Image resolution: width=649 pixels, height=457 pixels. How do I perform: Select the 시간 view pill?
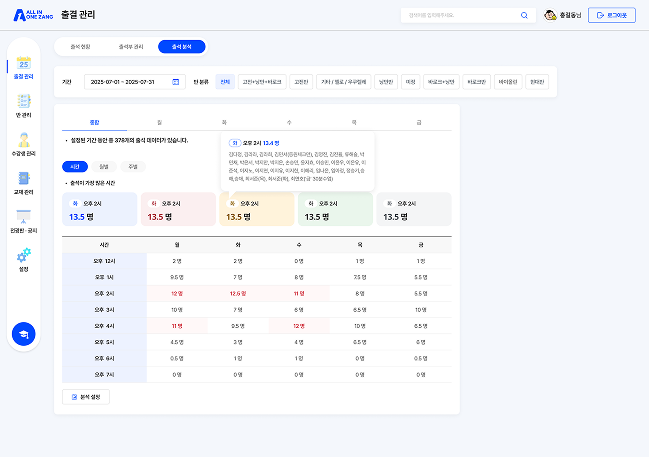pyautogui.click(x=75, y=166)
